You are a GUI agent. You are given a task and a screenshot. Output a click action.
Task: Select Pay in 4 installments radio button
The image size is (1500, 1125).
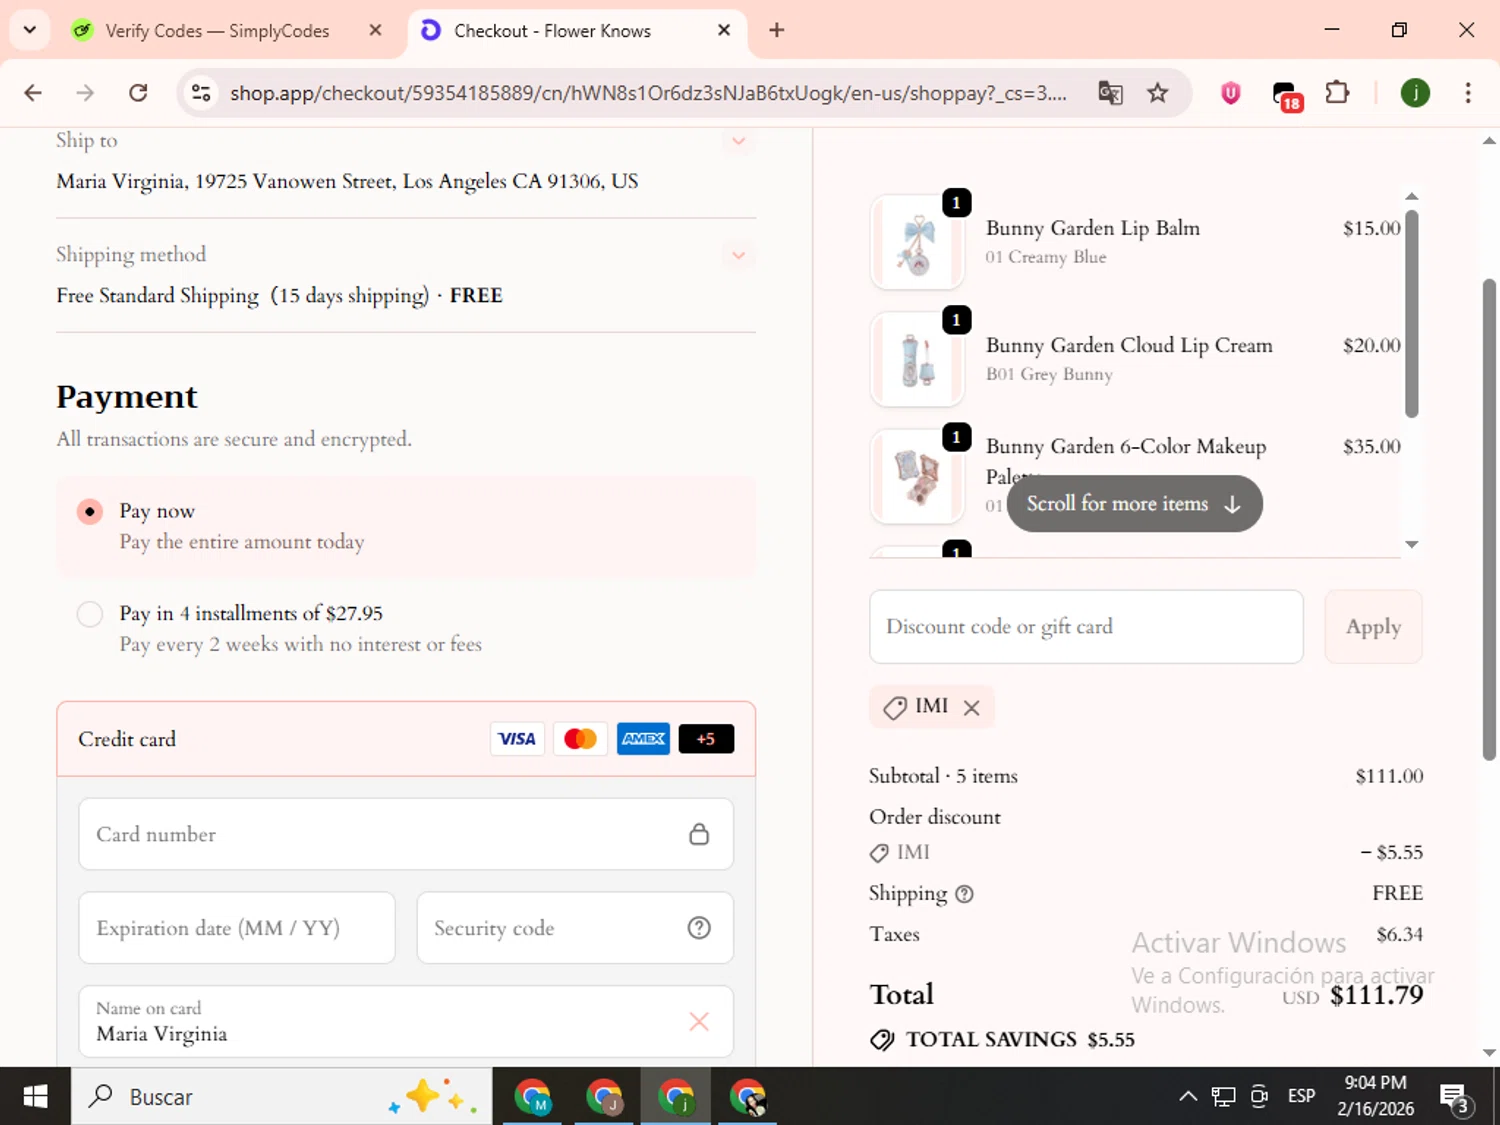90,613
